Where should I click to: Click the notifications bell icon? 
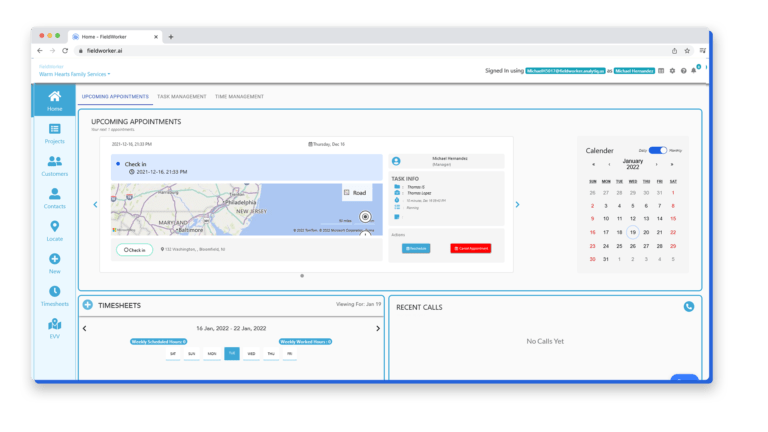[x=695, y=71]
